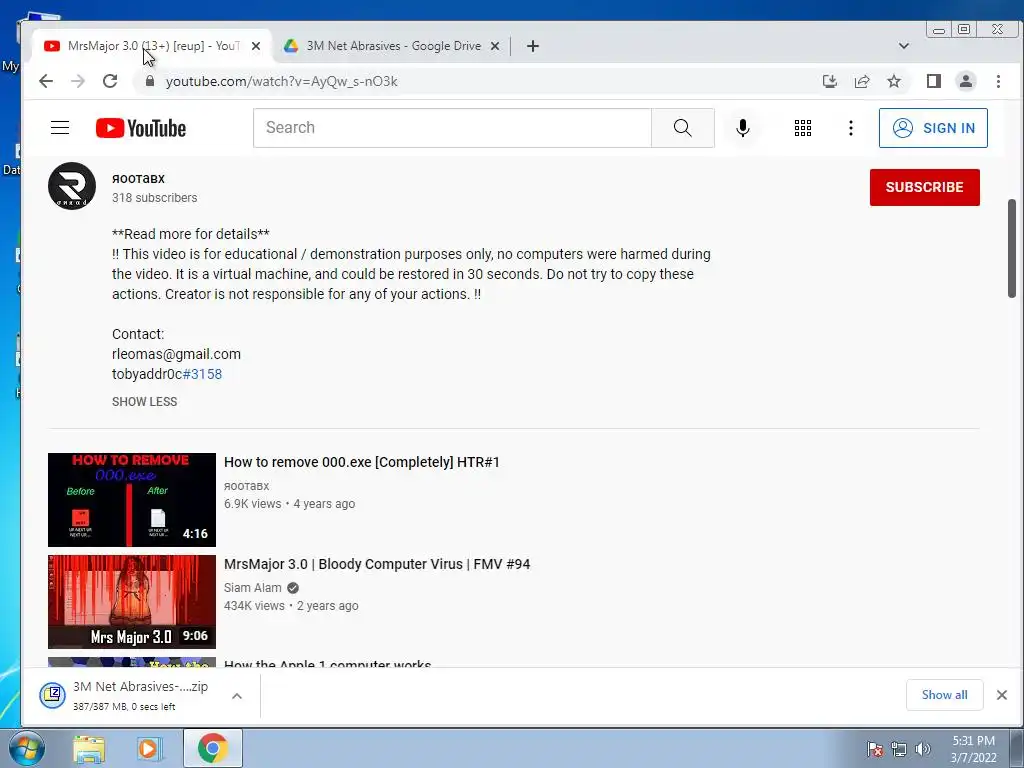
Task: Open YouTube apps grid
Action: coord(803,128)
